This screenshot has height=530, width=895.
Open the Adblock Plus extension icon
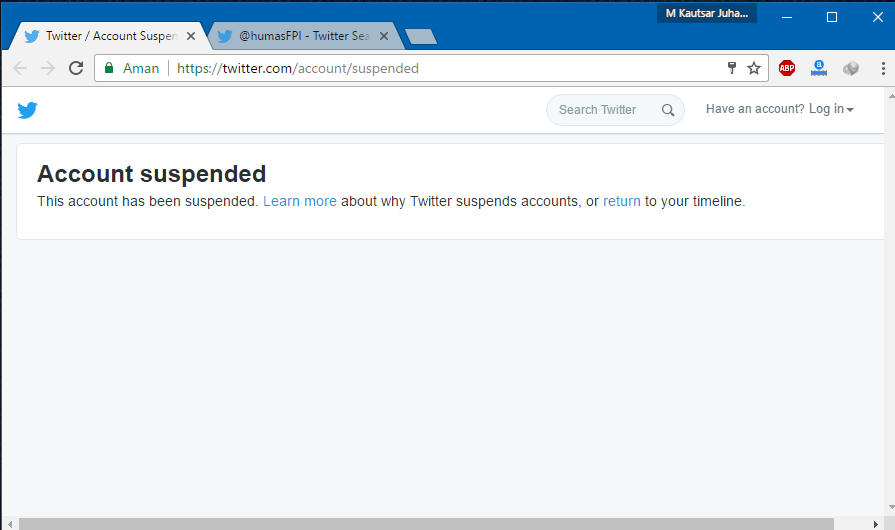787,68
